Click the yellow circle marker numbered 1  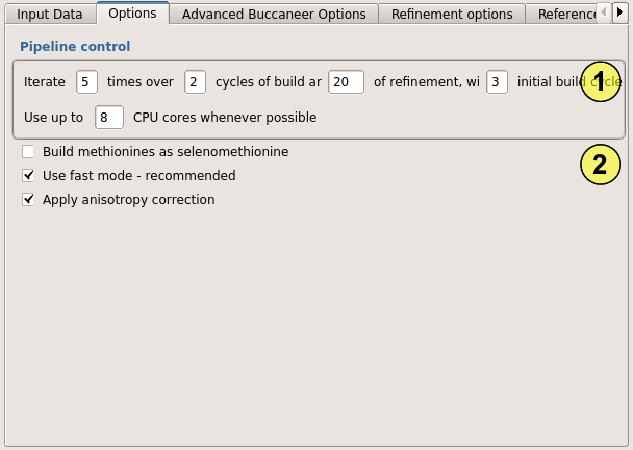(x=600, y=83)
